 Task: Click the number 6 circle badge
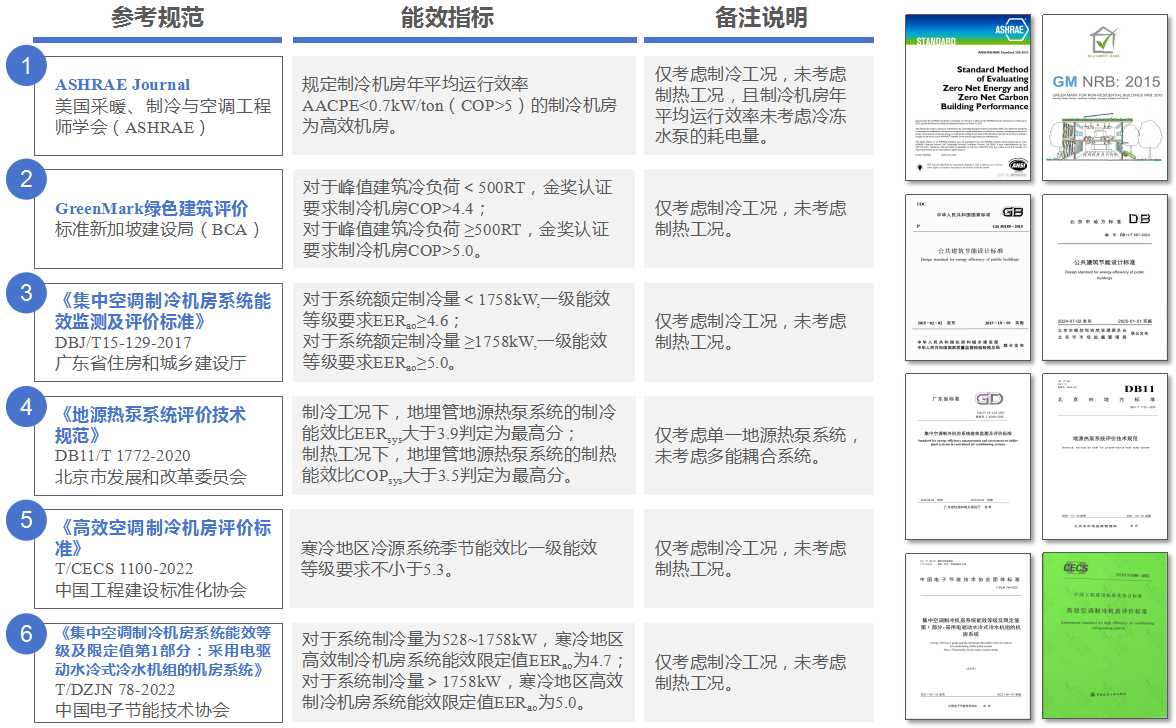[x=27, y=634]
